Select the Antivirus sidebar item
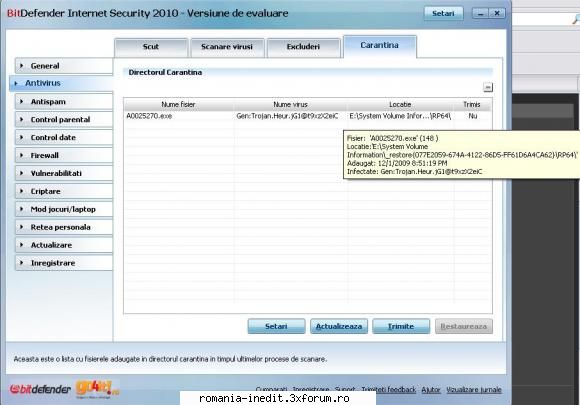Viewport: 580px width, 405px height. pyautogui.click(x=61, y=83)
